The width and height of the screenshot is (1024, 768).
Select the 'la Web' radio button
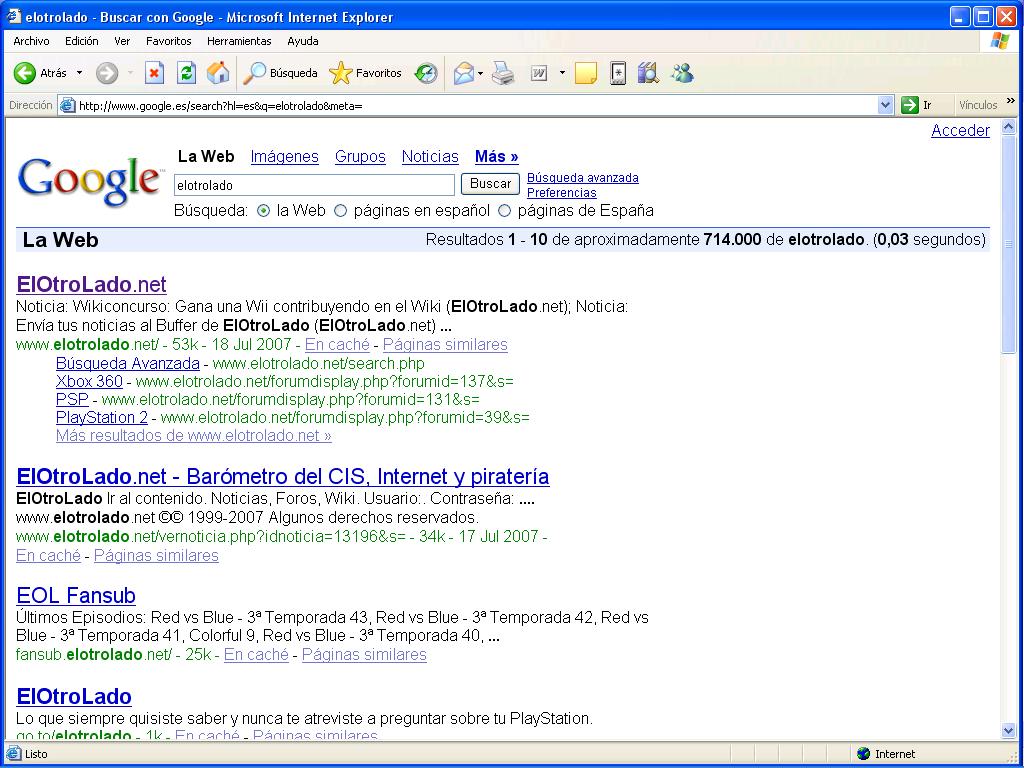(x=264, y=211)
